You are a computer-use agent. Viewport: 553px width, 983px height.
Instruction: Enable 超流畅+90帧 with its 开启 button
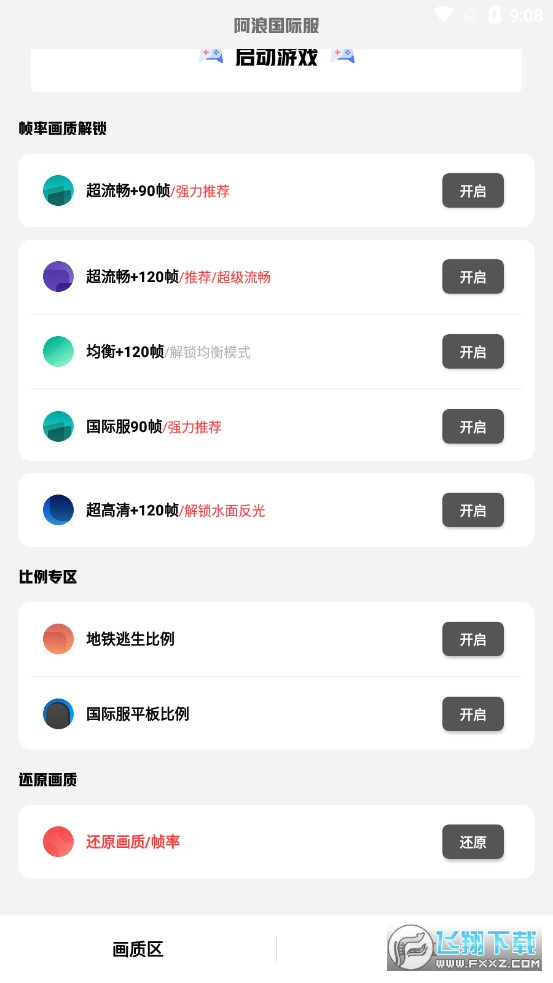(473, 191)
